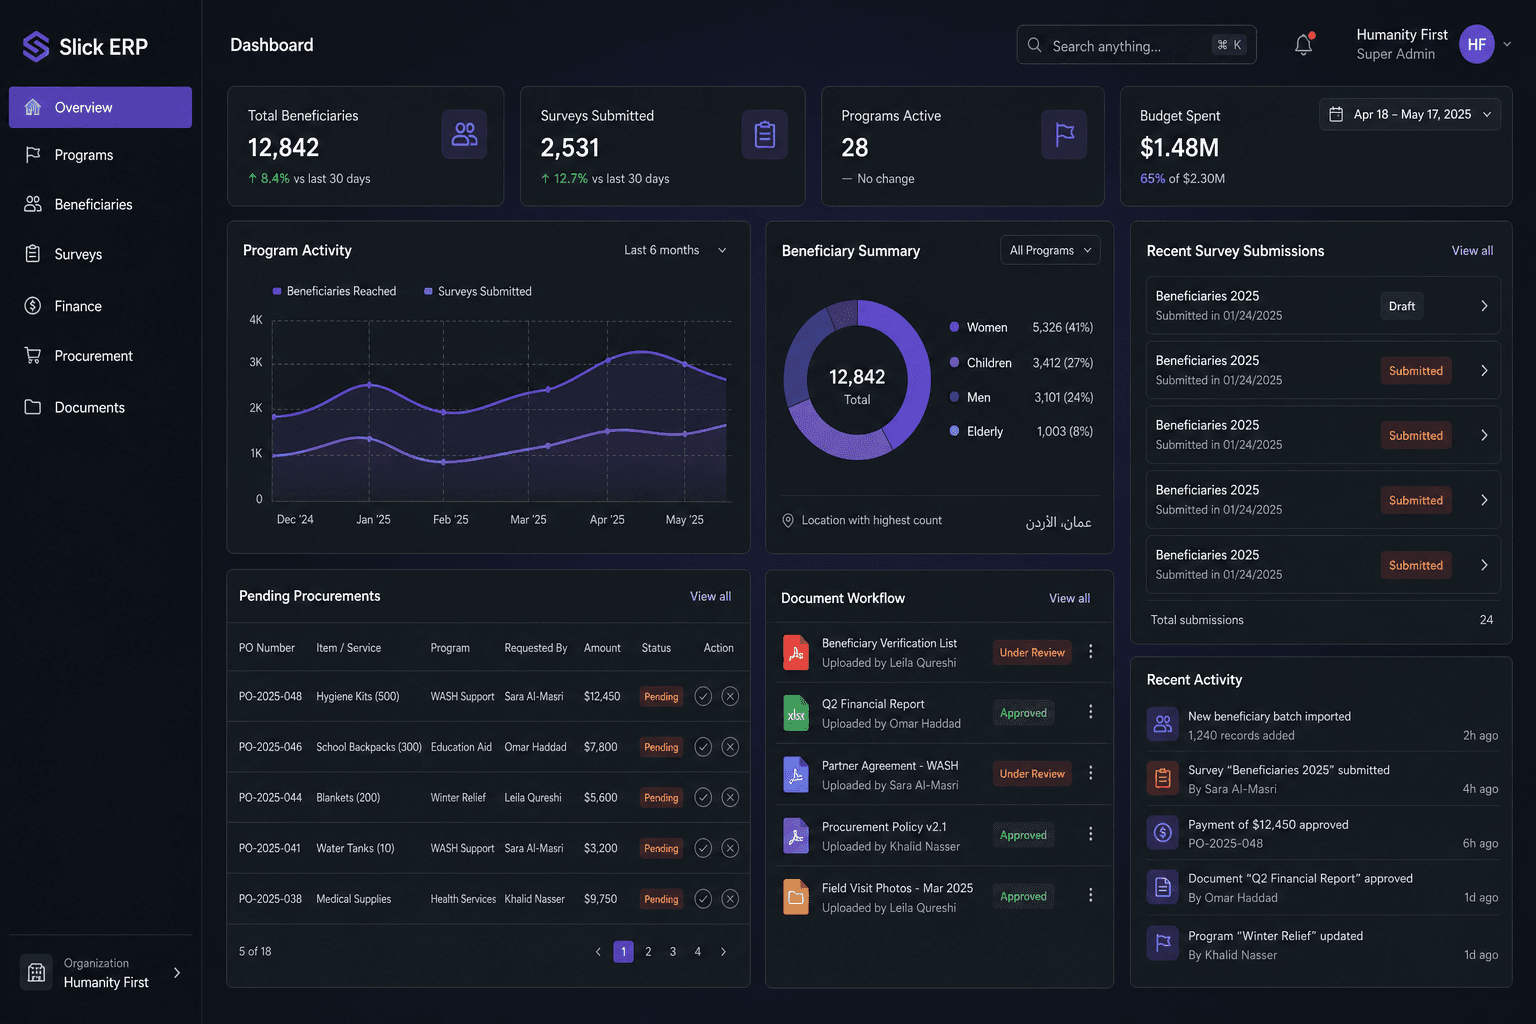Click the Programs Active flag icon
The width and height of the screenshot is (1536, 1024).
[1064, 134]
